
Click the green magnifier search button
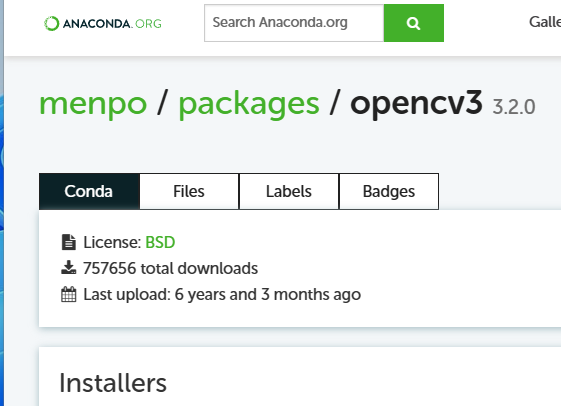coord(414,23)
